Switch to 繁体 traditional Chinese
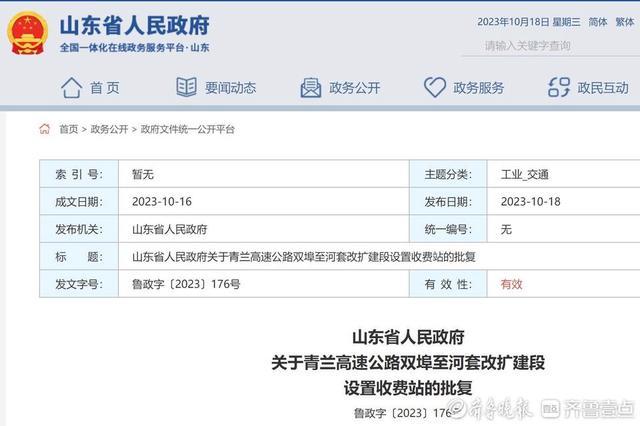The image size is (640, 426). [x=625, y=22]
